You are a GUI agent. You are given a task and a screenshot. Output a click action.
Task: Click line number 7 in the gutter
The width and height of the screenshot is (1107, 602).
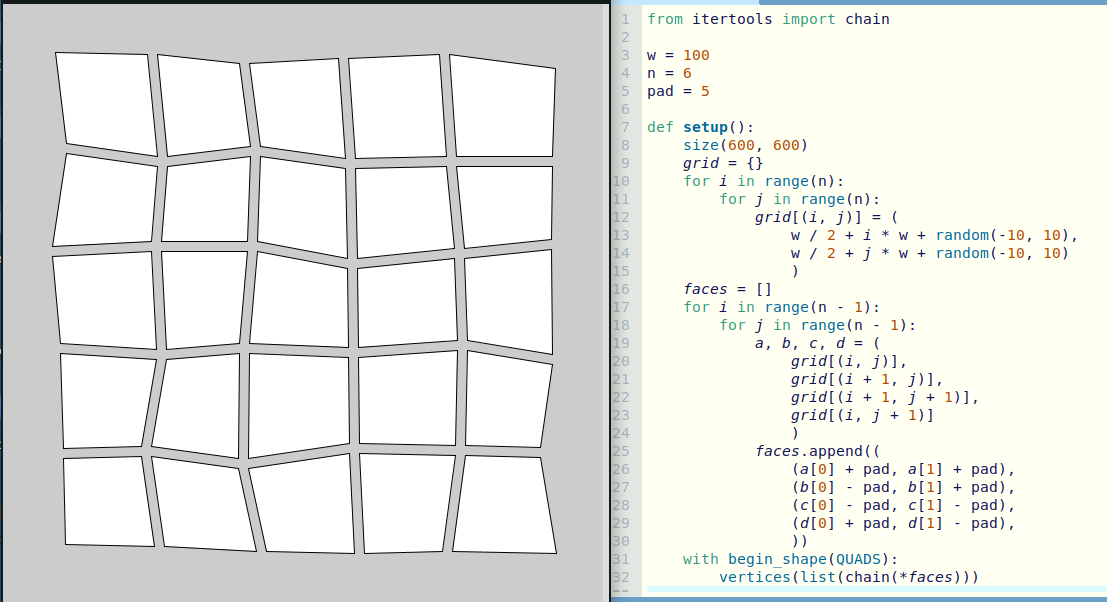point(626,127)
